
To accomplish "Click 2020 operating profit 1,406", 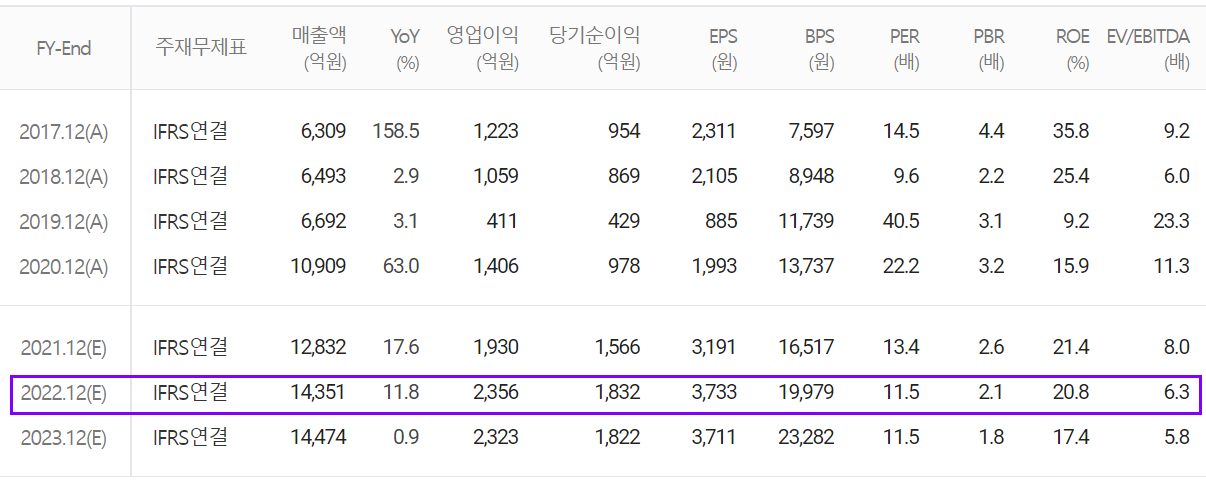I will click(496, 266).
